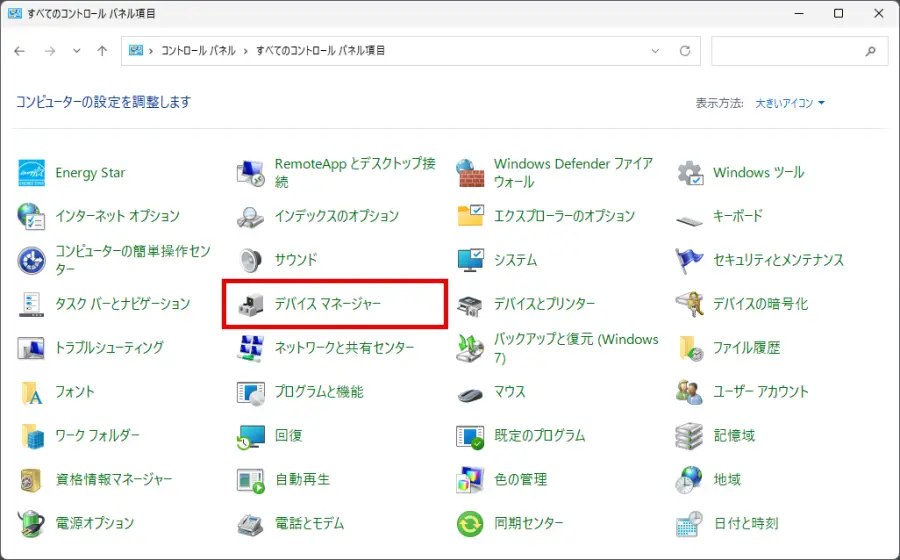The width and height of the screenshot is (900, 560).
Task: Click the search magnifier icon
Action: coord(871,51)
